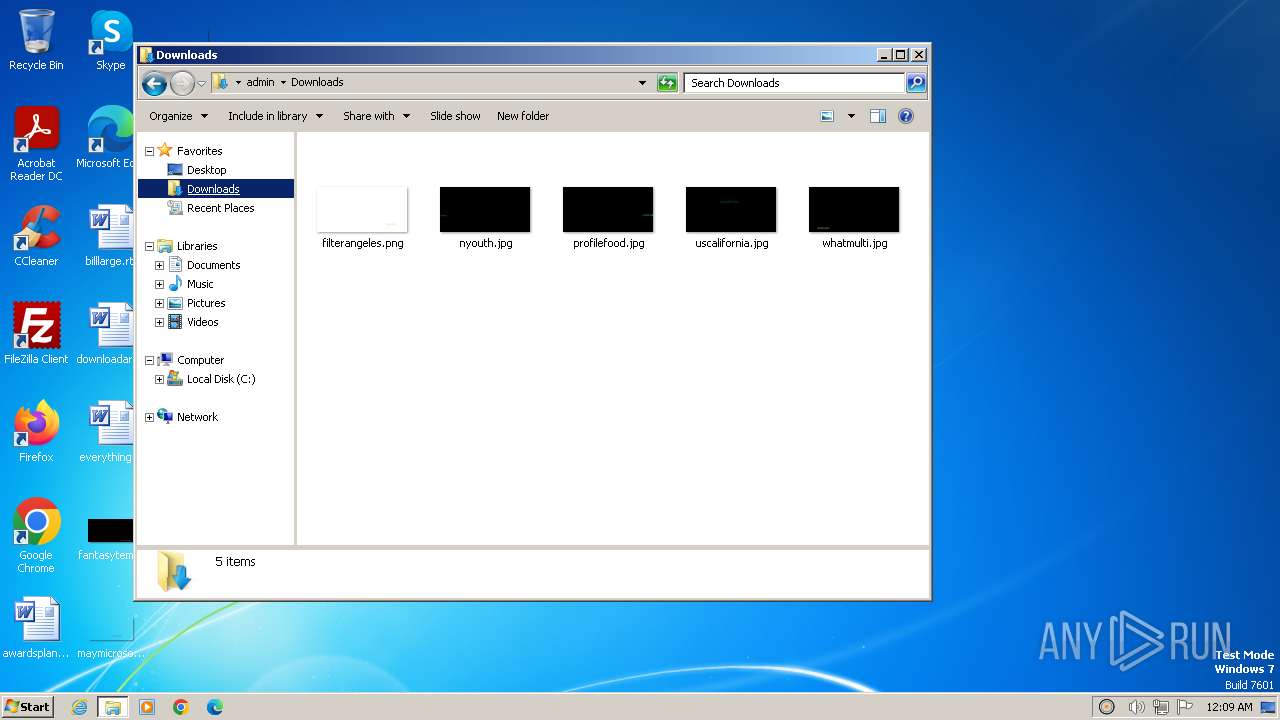The height and width of the screenshot is (720, 1280).
Task: Select Downloads in Favorites
Action: point(213,189)
